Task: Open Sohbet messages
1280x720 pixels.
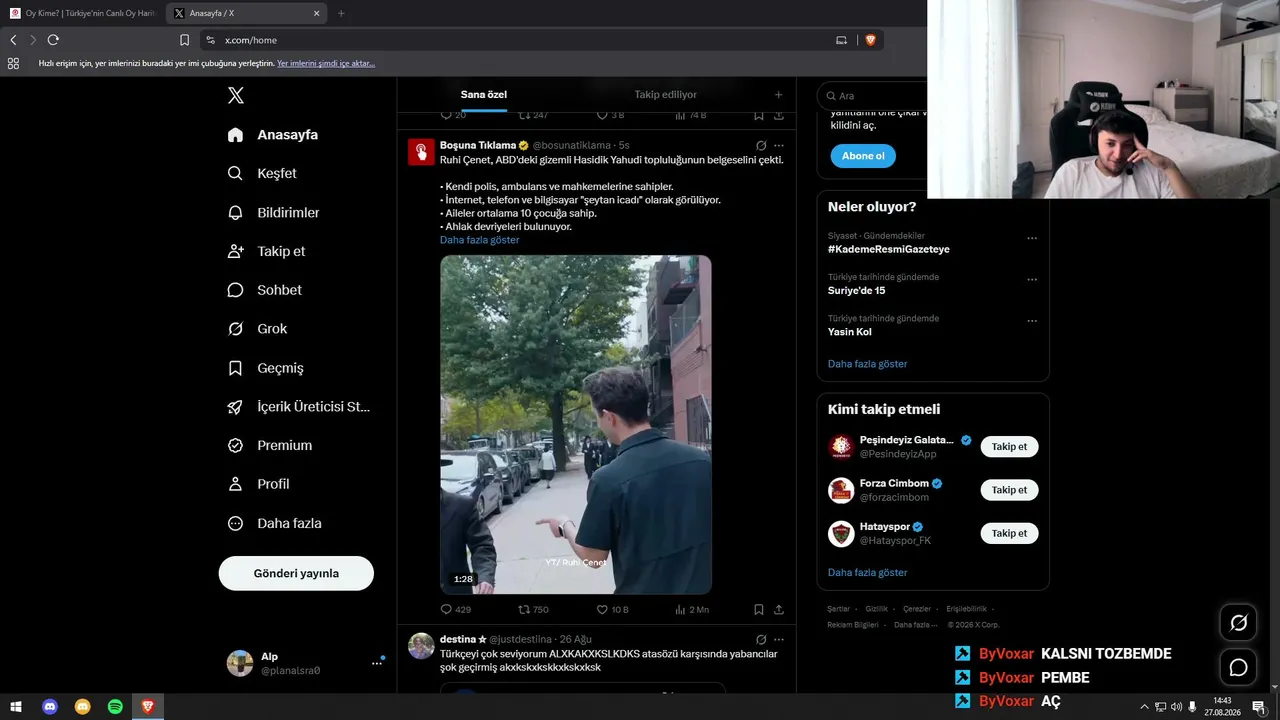Action: (x=264, y=290)
